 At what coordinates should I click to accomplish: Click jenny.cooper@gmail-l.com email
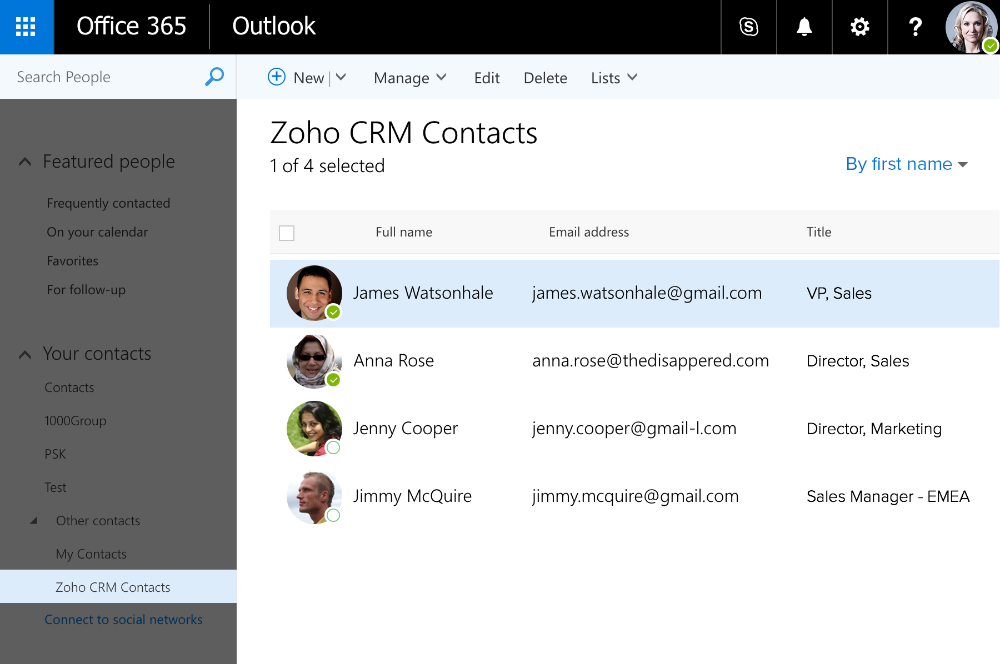[634, 429]
